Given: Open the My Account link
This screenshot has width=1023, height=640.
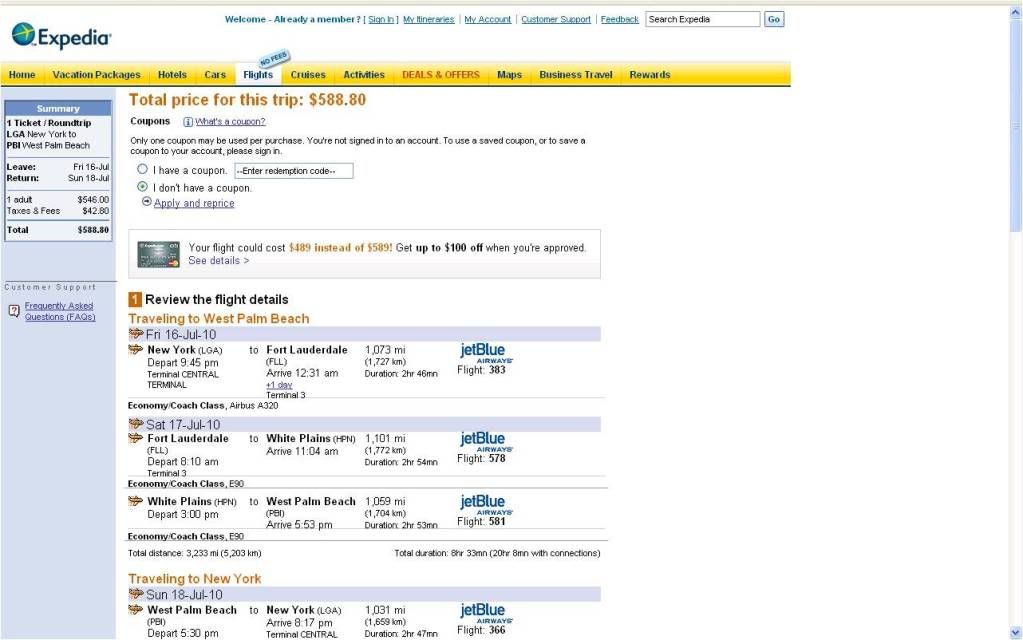Looking at the screenshot, I should (x=487, y=20).
